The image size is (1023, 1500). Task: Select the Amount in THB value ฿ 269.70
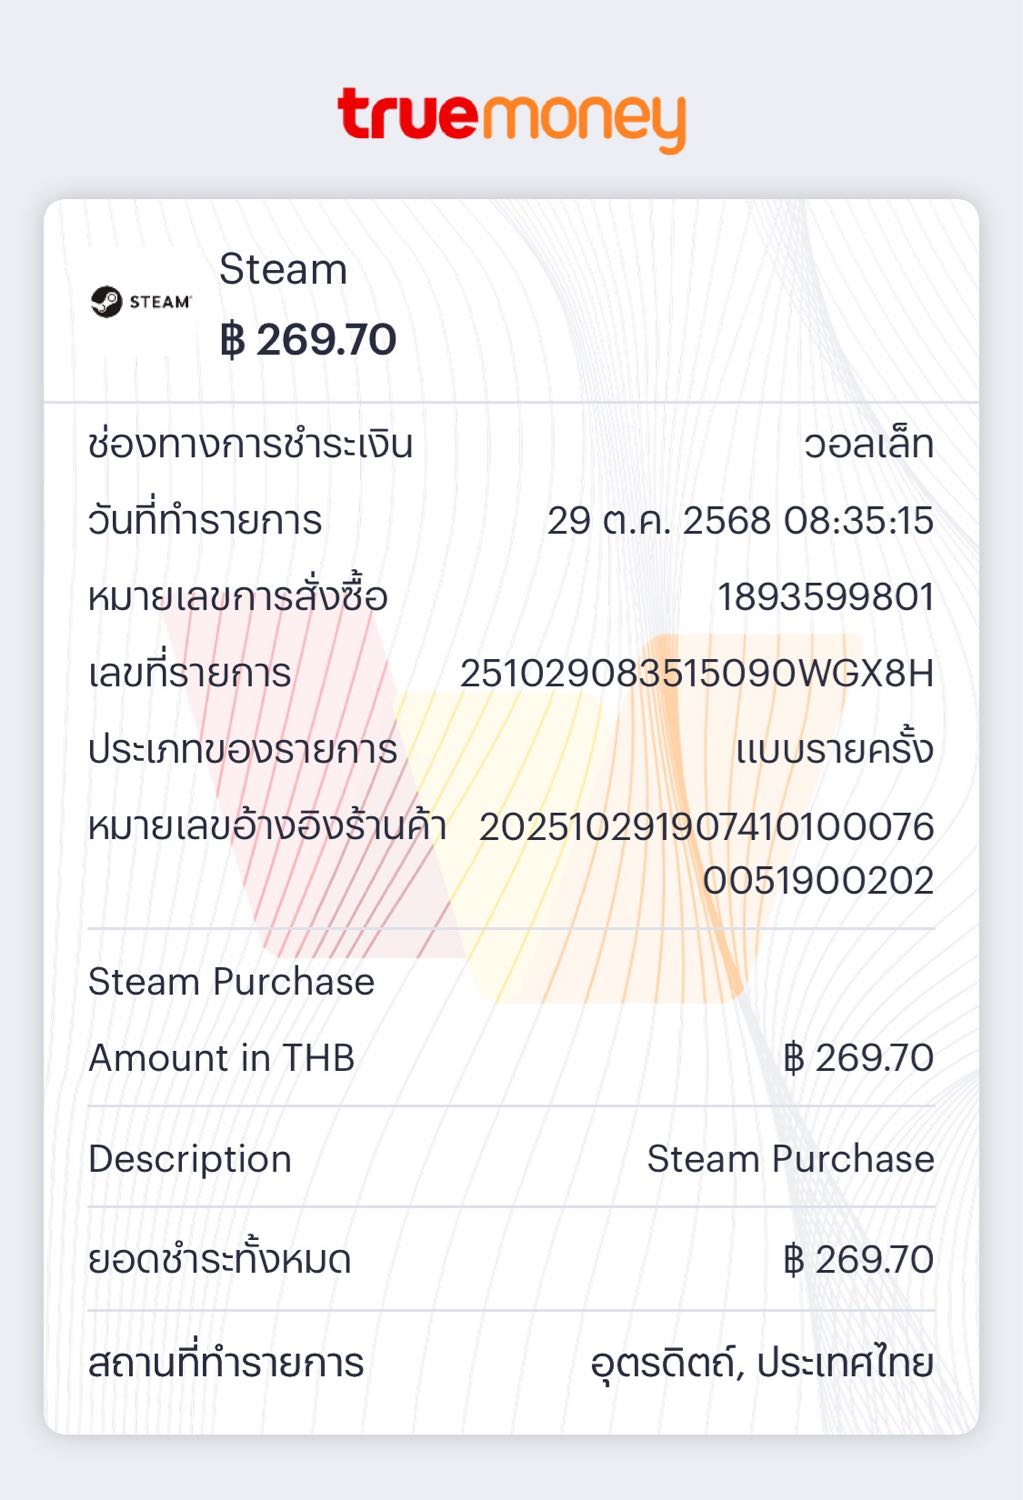[858, 1058]
